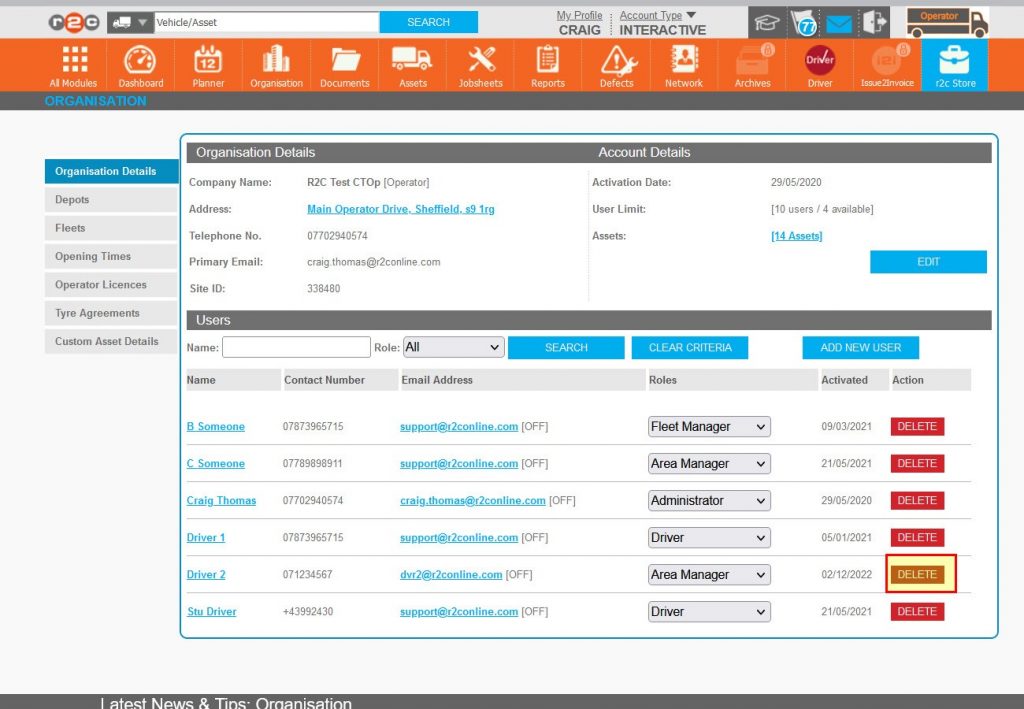Open the Archives module
The width and height of the screenshot is (1024, 709).
click(x=751, y=62)
